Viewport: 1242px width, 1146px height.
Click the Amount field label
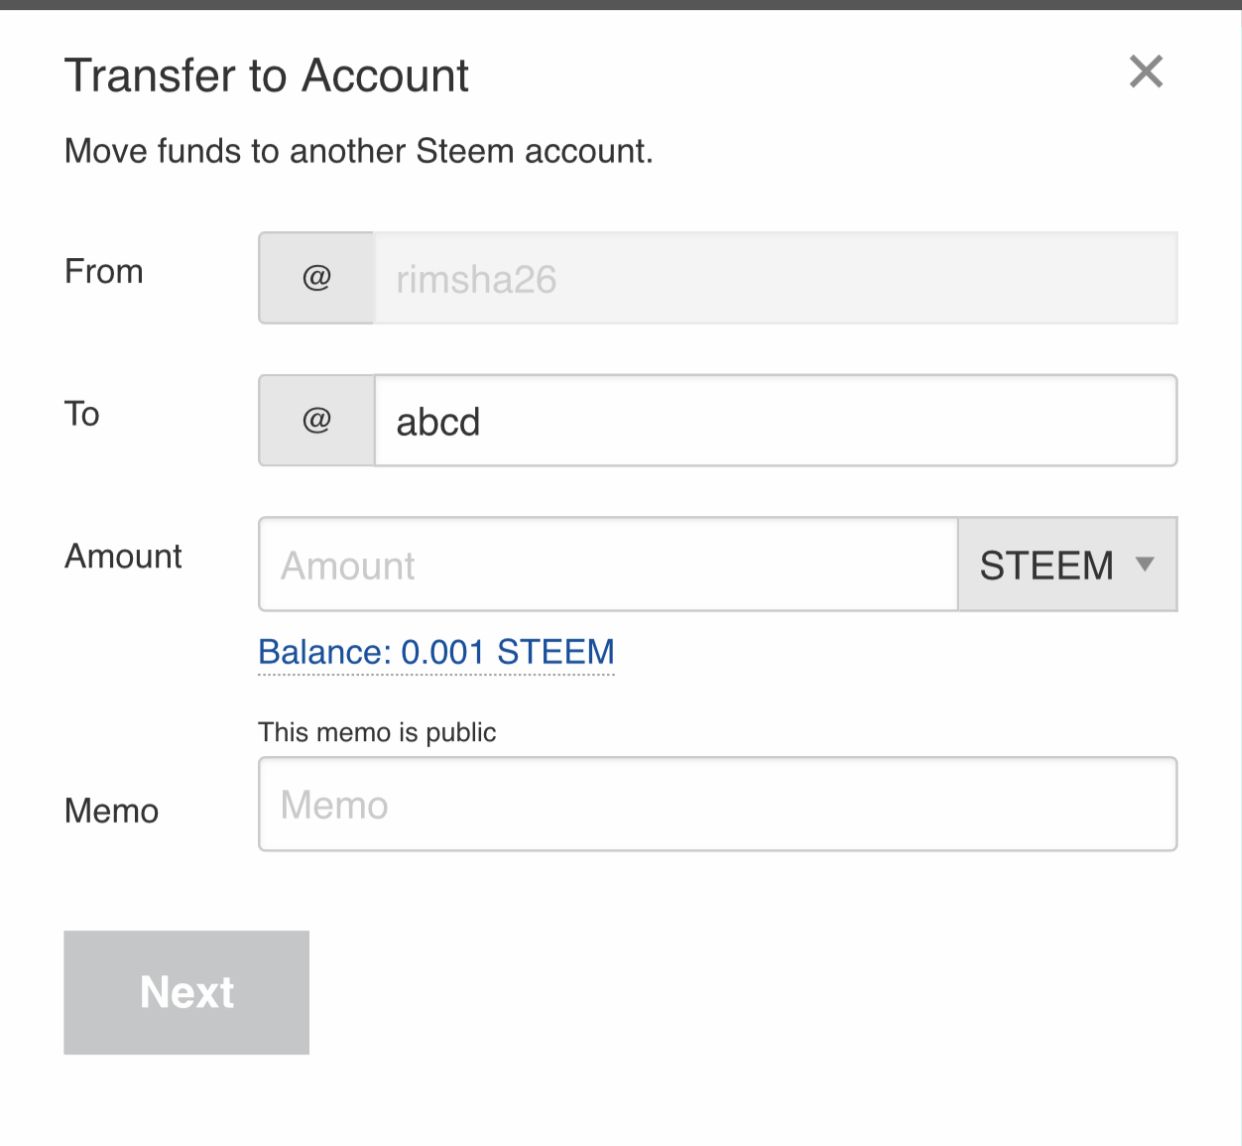click(x=123, y=556)
